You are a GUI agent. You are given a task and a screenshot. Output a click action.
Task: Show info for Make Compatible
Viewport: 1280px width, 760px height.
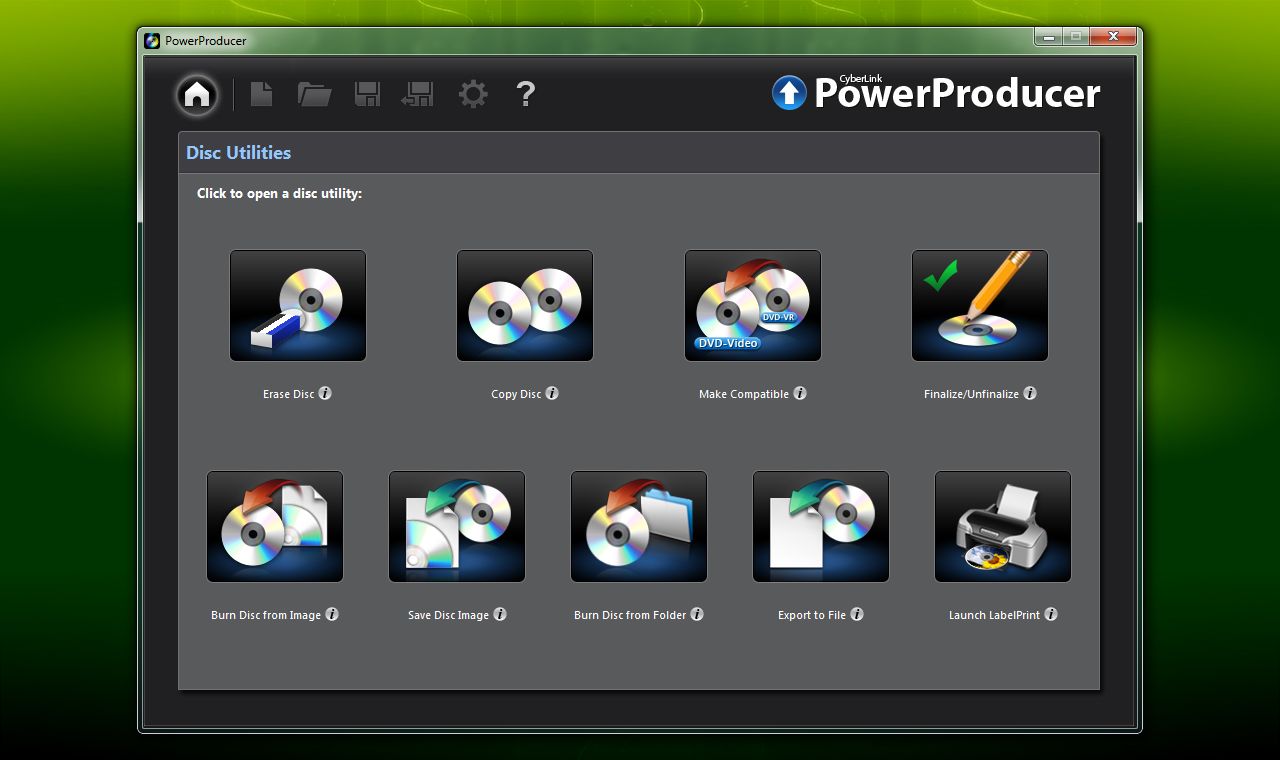point(800,393)
